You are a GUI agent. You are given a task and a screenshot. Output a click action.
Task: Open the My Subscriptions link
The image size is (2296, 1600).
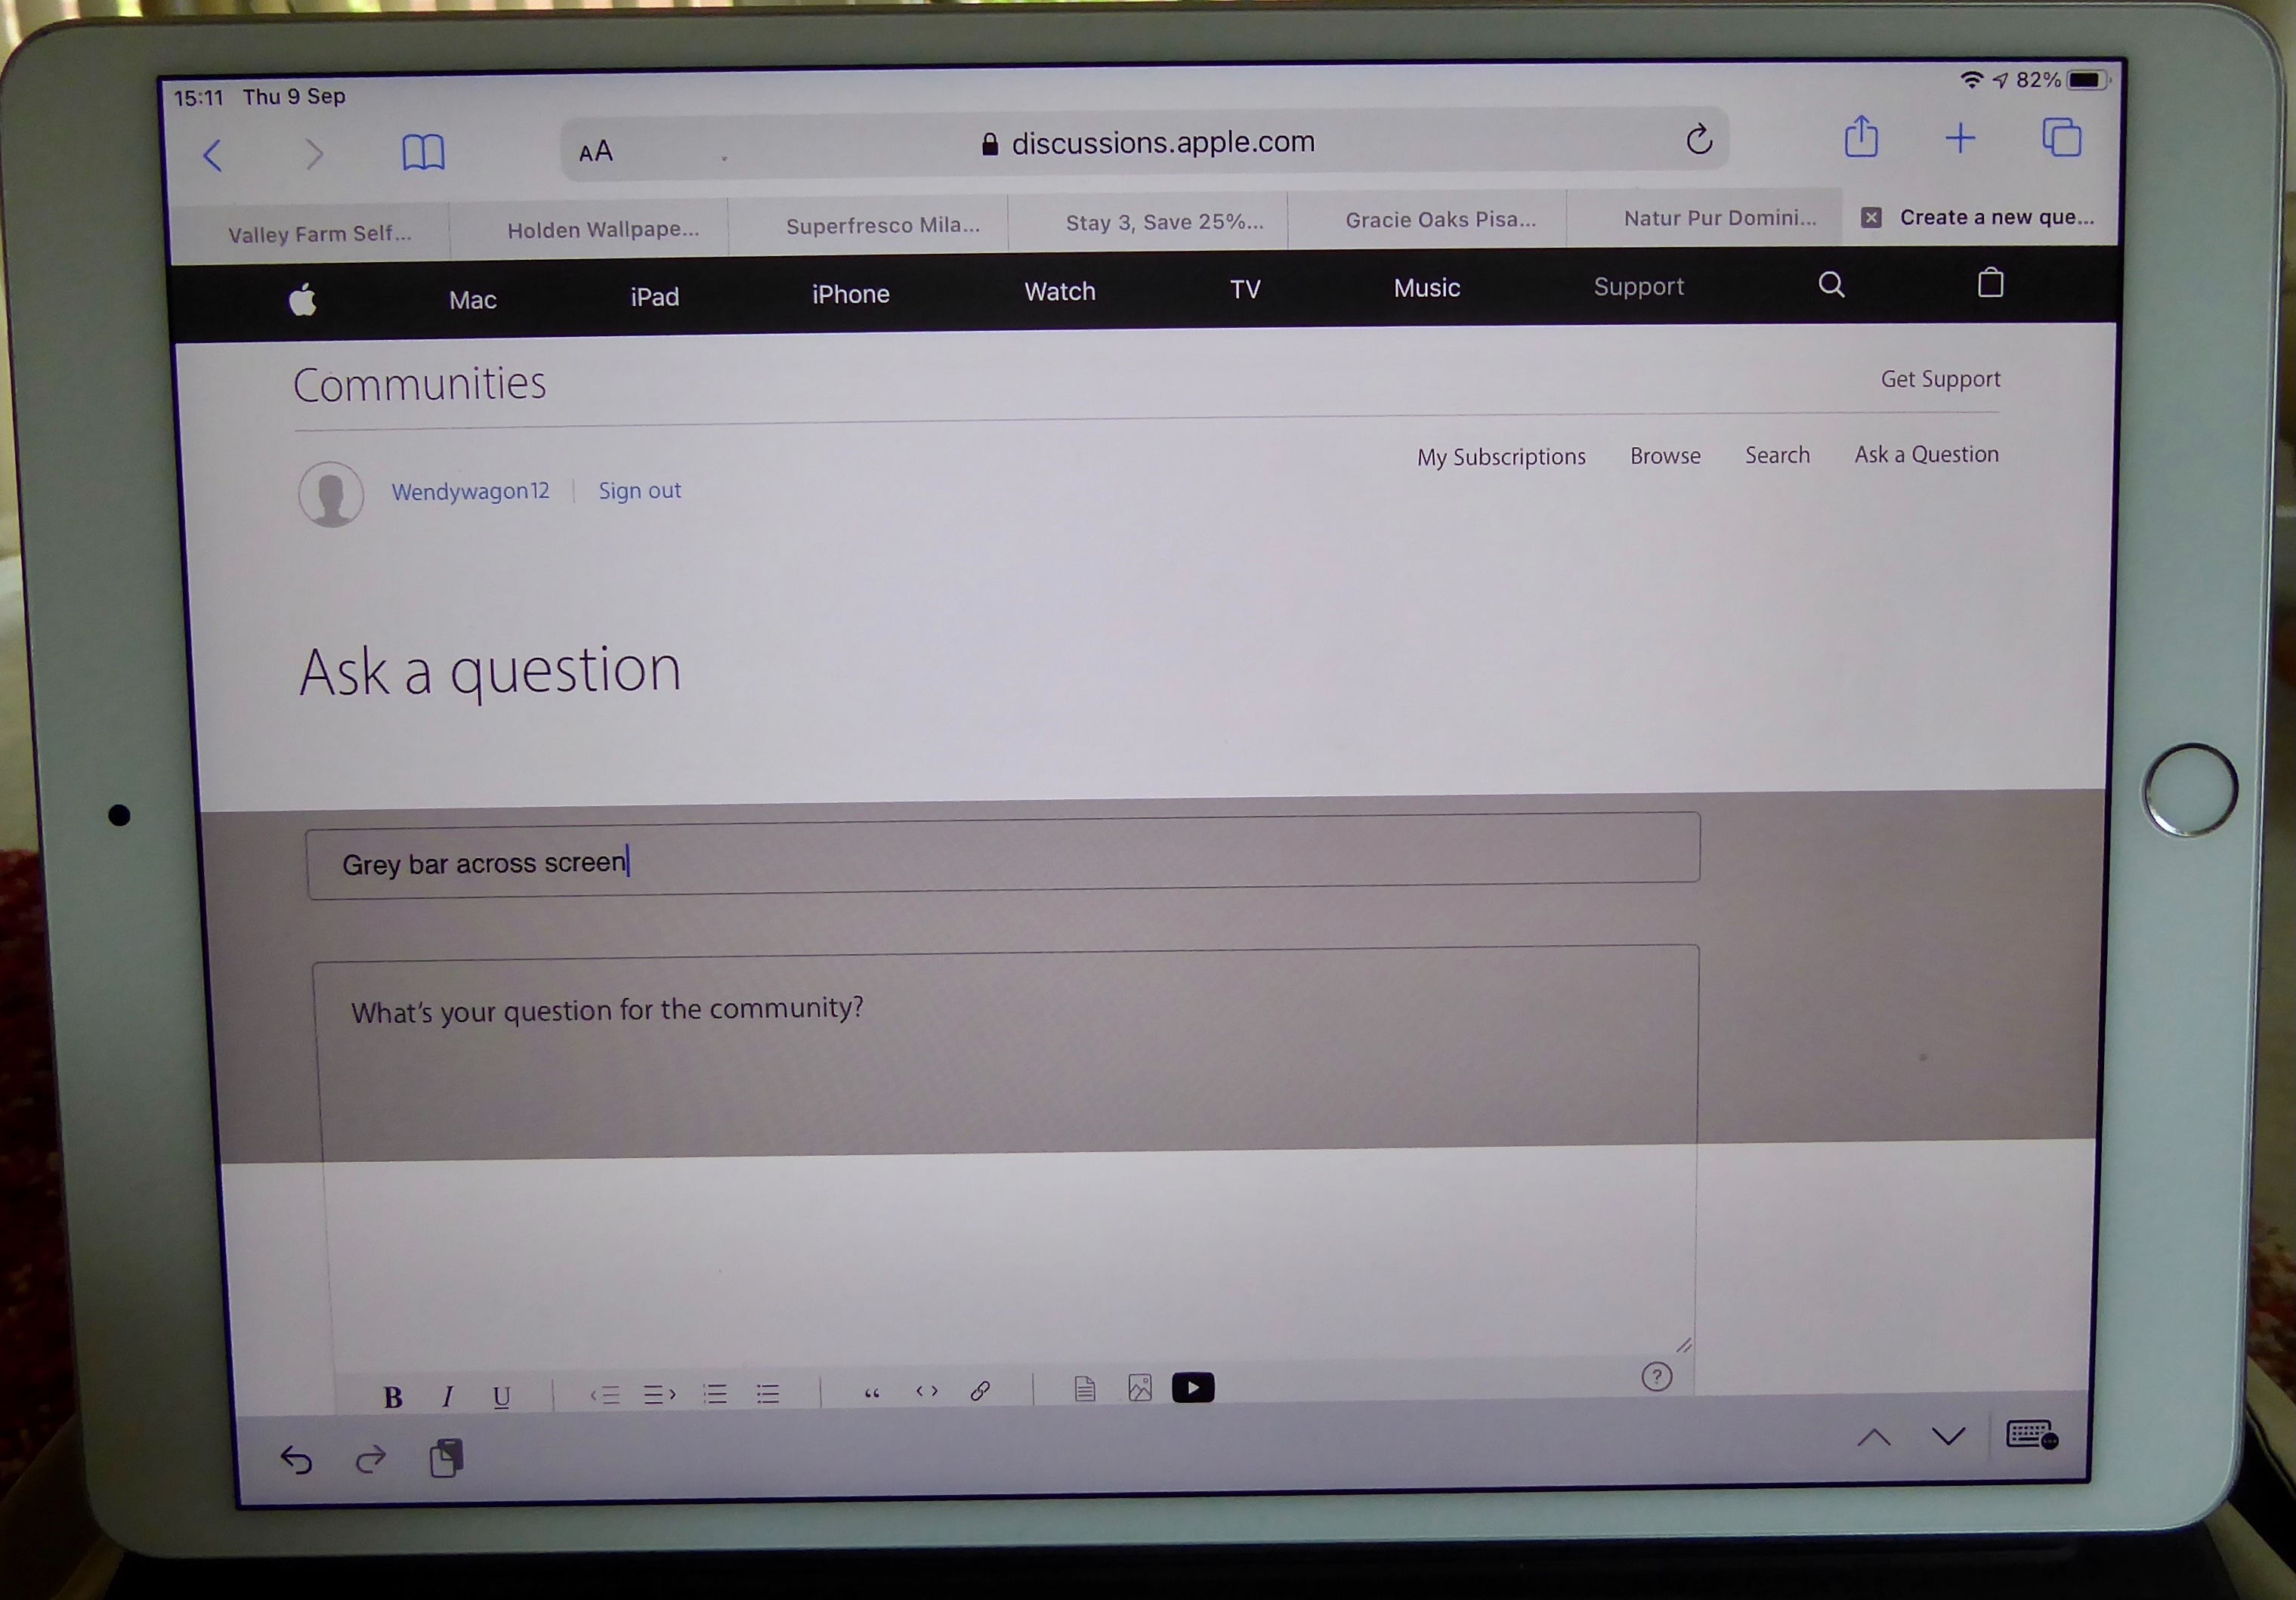click(x=1501, y=457)
